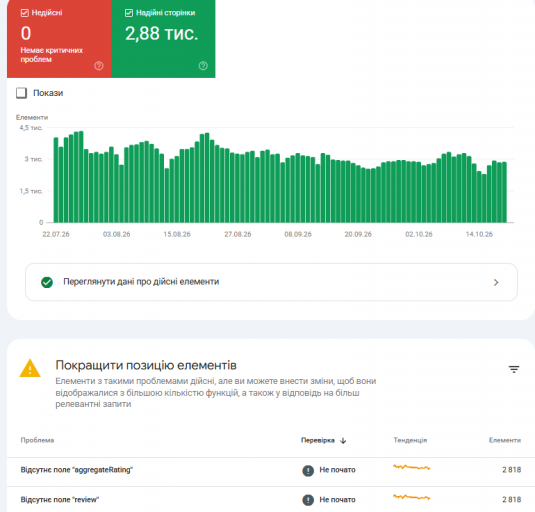Click the trend sparkline in review row
Screen dimensions: 535x512
tap(411, 497)
